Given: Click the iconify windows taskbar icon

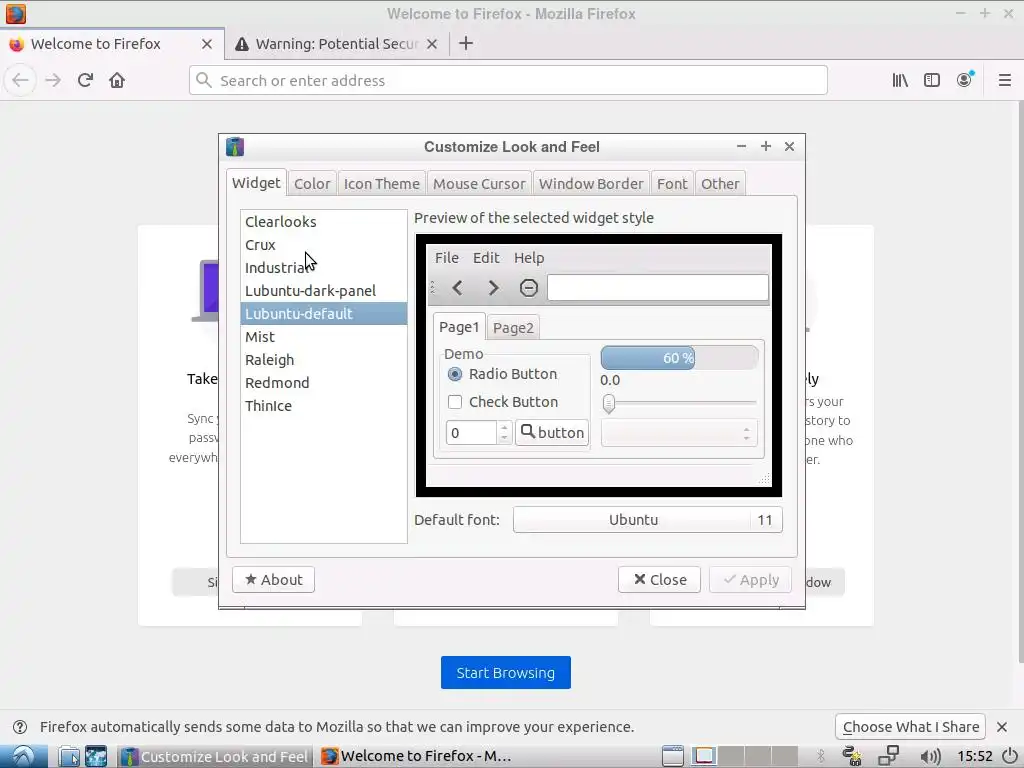Looking at the screenshot, I should [x=673, y=756].
